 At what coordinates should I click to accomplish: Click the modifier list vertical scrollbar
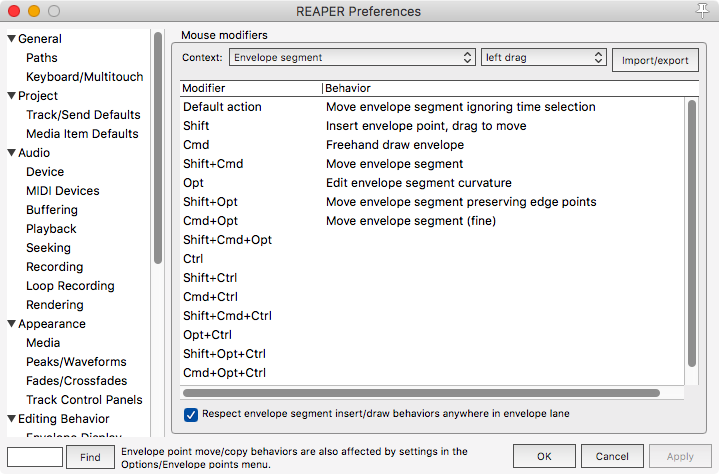click(692, 233)
